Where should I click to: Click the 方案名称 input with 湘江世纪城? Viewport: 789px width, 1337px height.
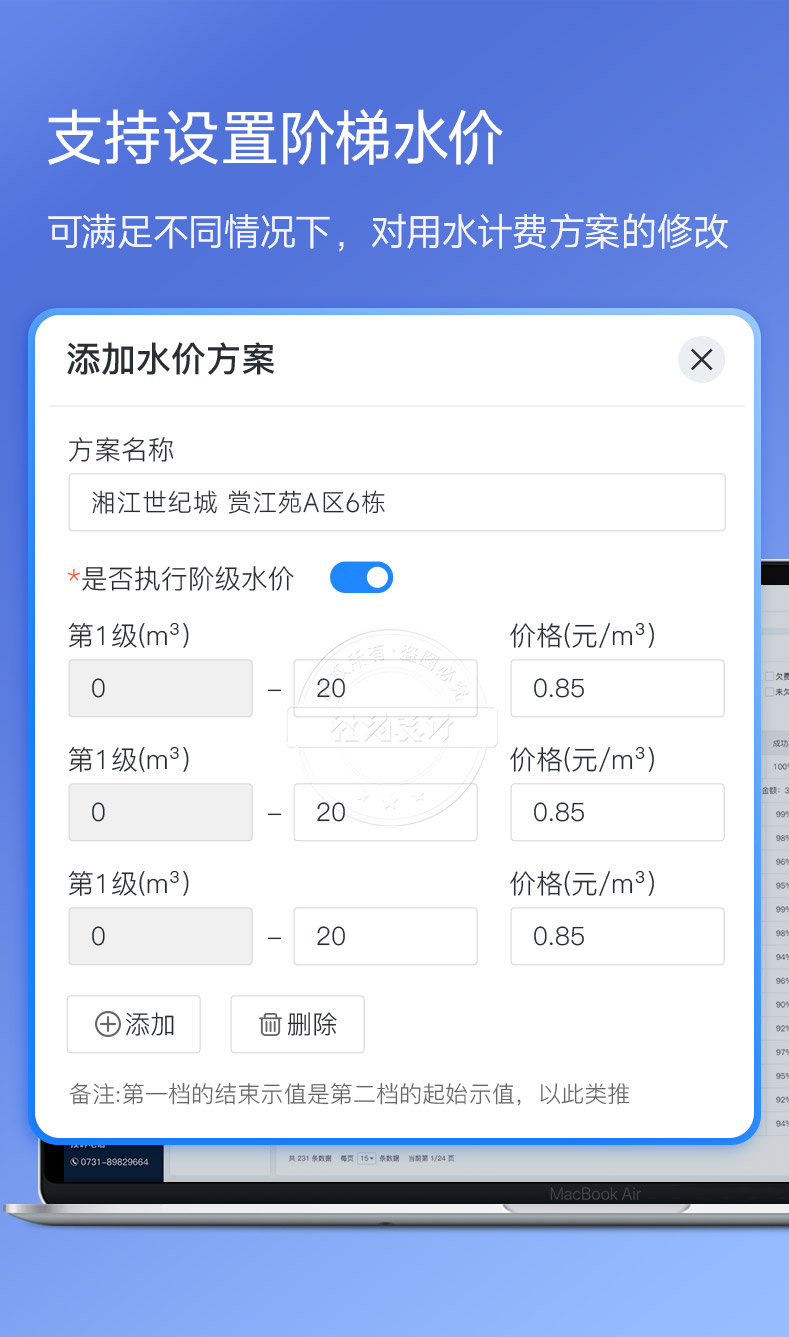[x=397, y=502]
